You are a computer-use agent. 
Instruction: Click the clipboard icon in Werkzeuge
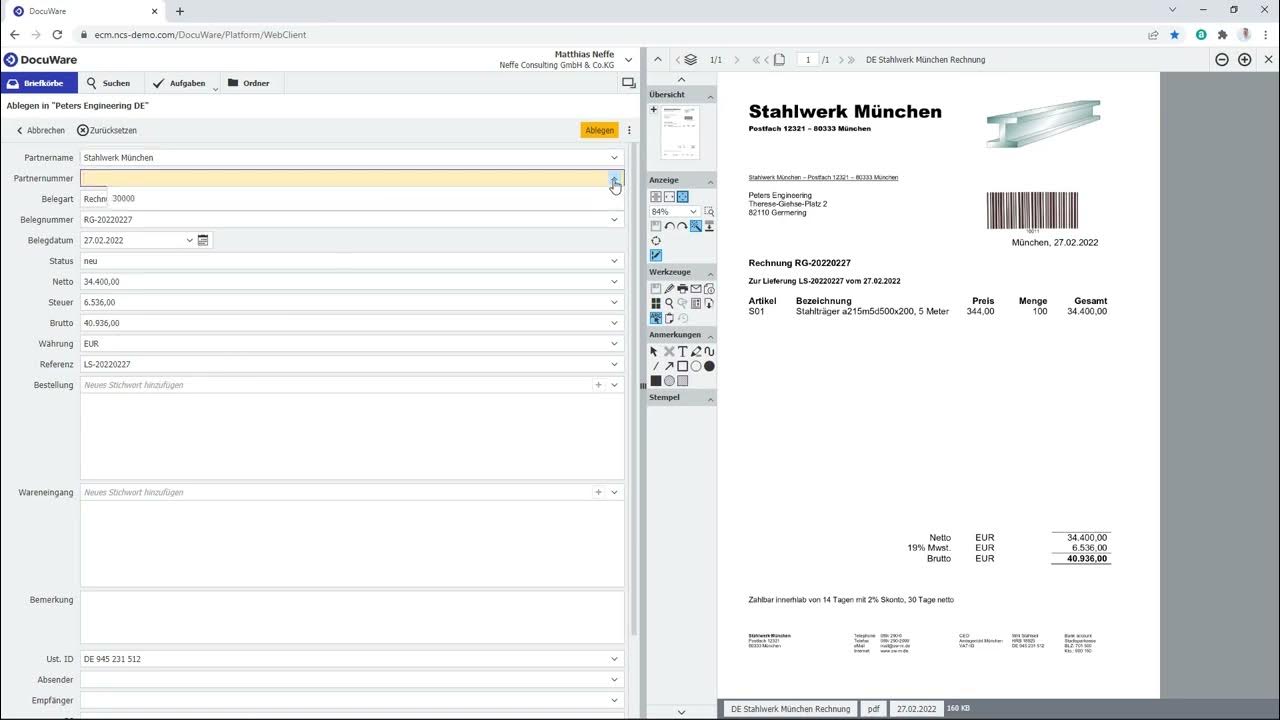pos(669,318)
